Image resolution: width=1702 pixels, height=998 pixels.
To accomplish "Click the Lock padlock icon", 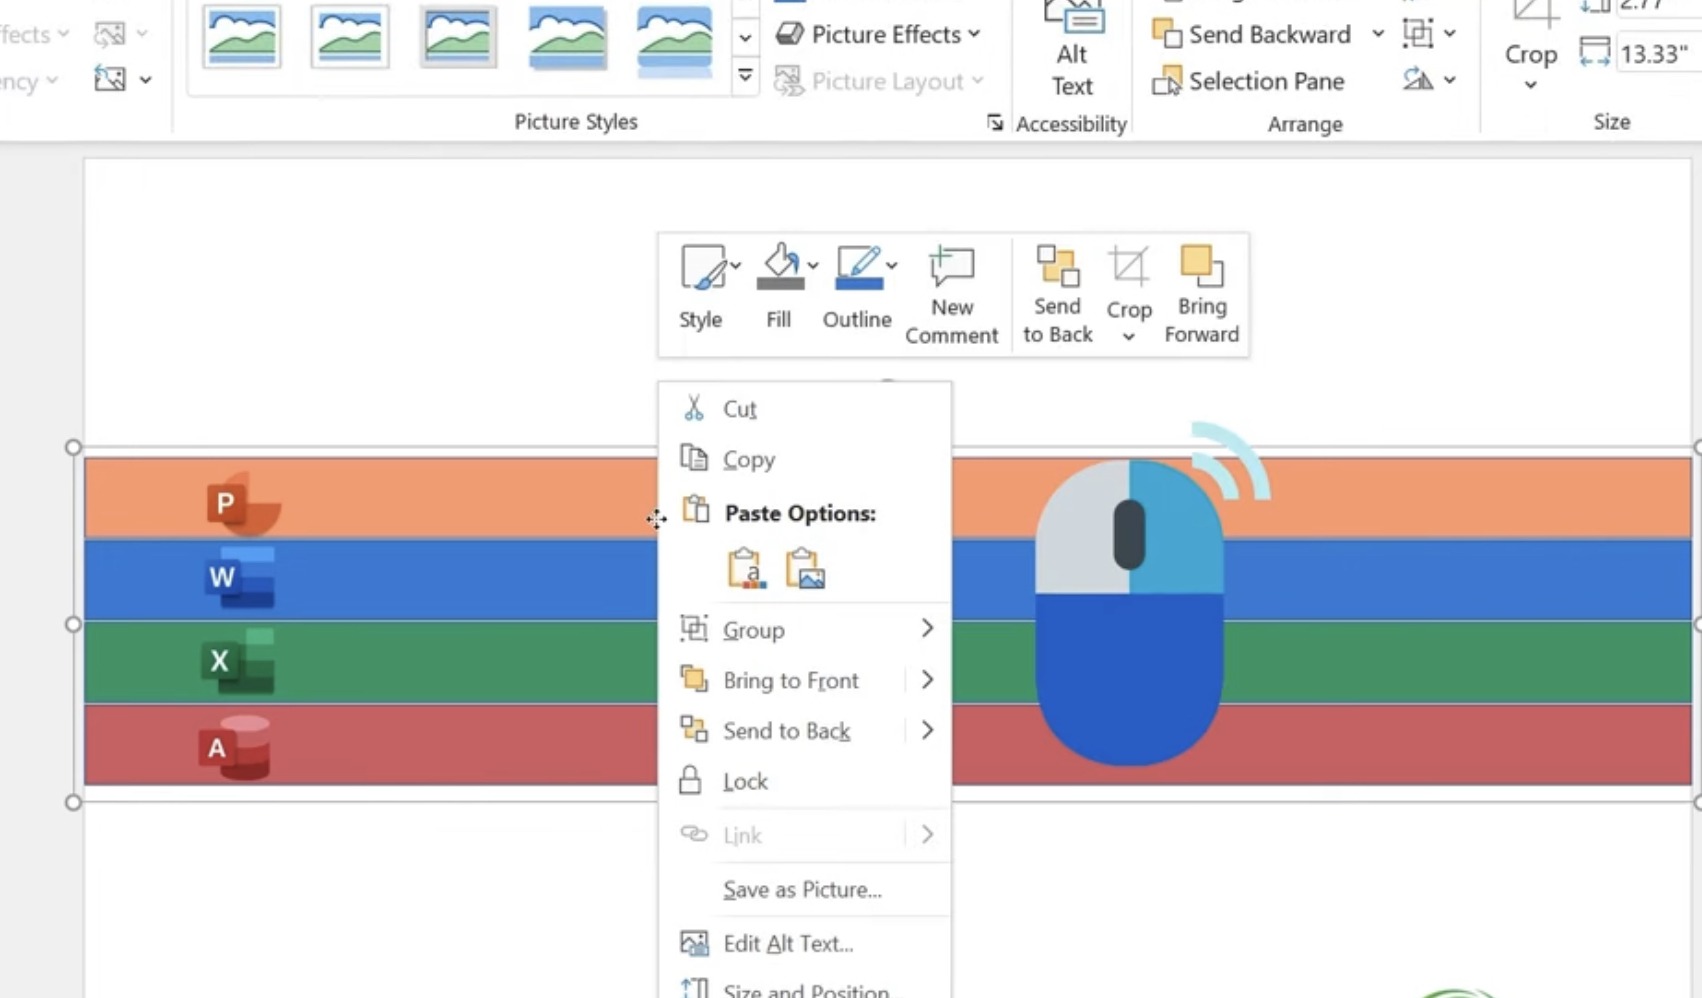I will (x=690, y=780).
